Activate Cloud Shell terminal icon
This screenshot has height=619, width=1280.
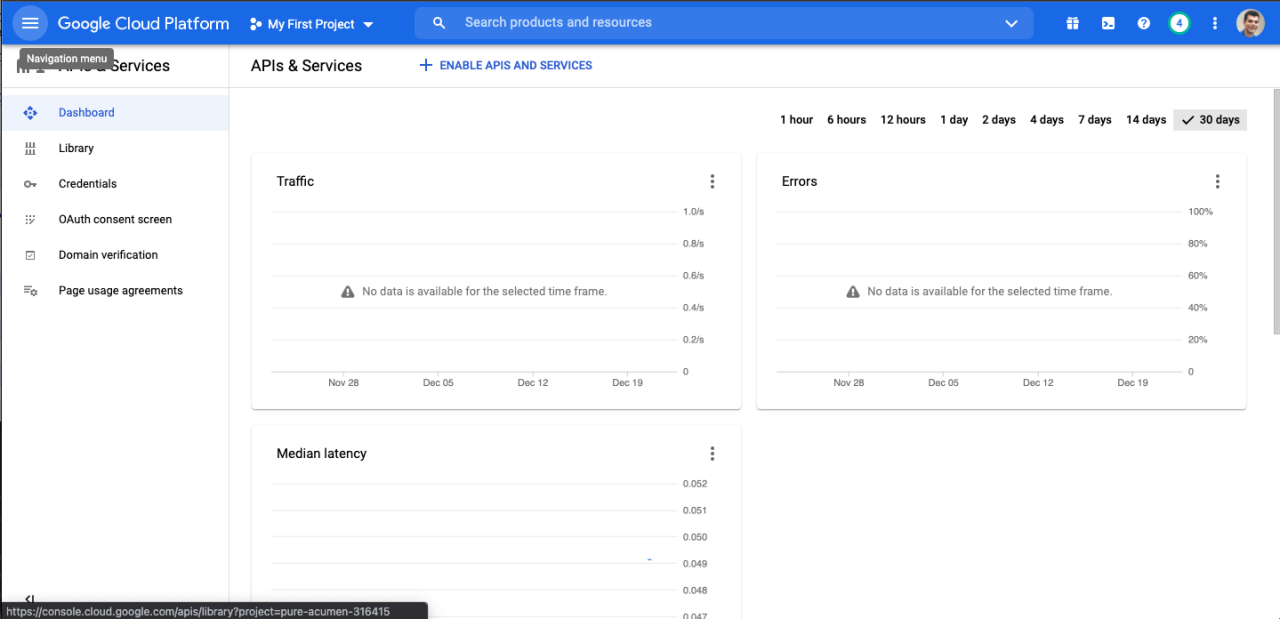point(1108,23)
